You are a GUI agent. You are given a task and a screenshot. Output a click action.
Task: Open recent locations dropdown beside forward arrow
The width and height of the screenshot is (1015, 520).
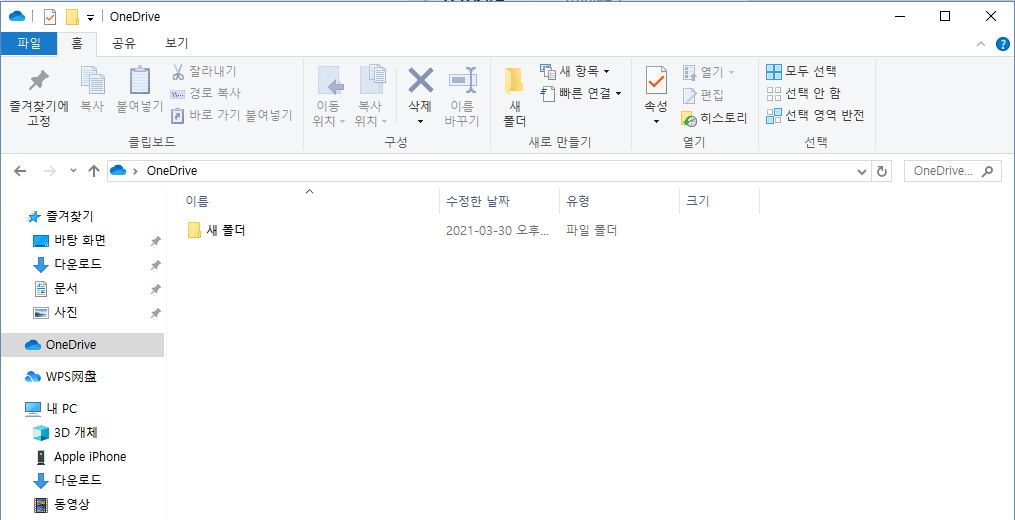(x=73, y=171)
